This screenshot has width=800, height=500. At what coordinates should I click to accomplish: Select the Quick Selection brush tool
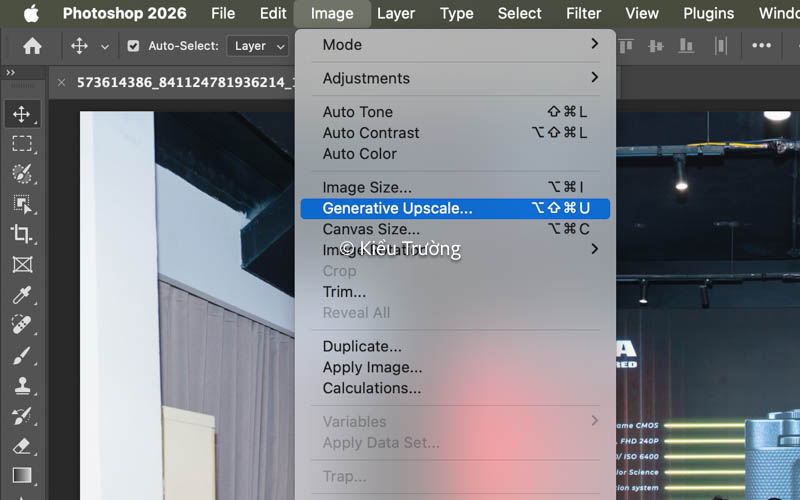tap(21, 174)
